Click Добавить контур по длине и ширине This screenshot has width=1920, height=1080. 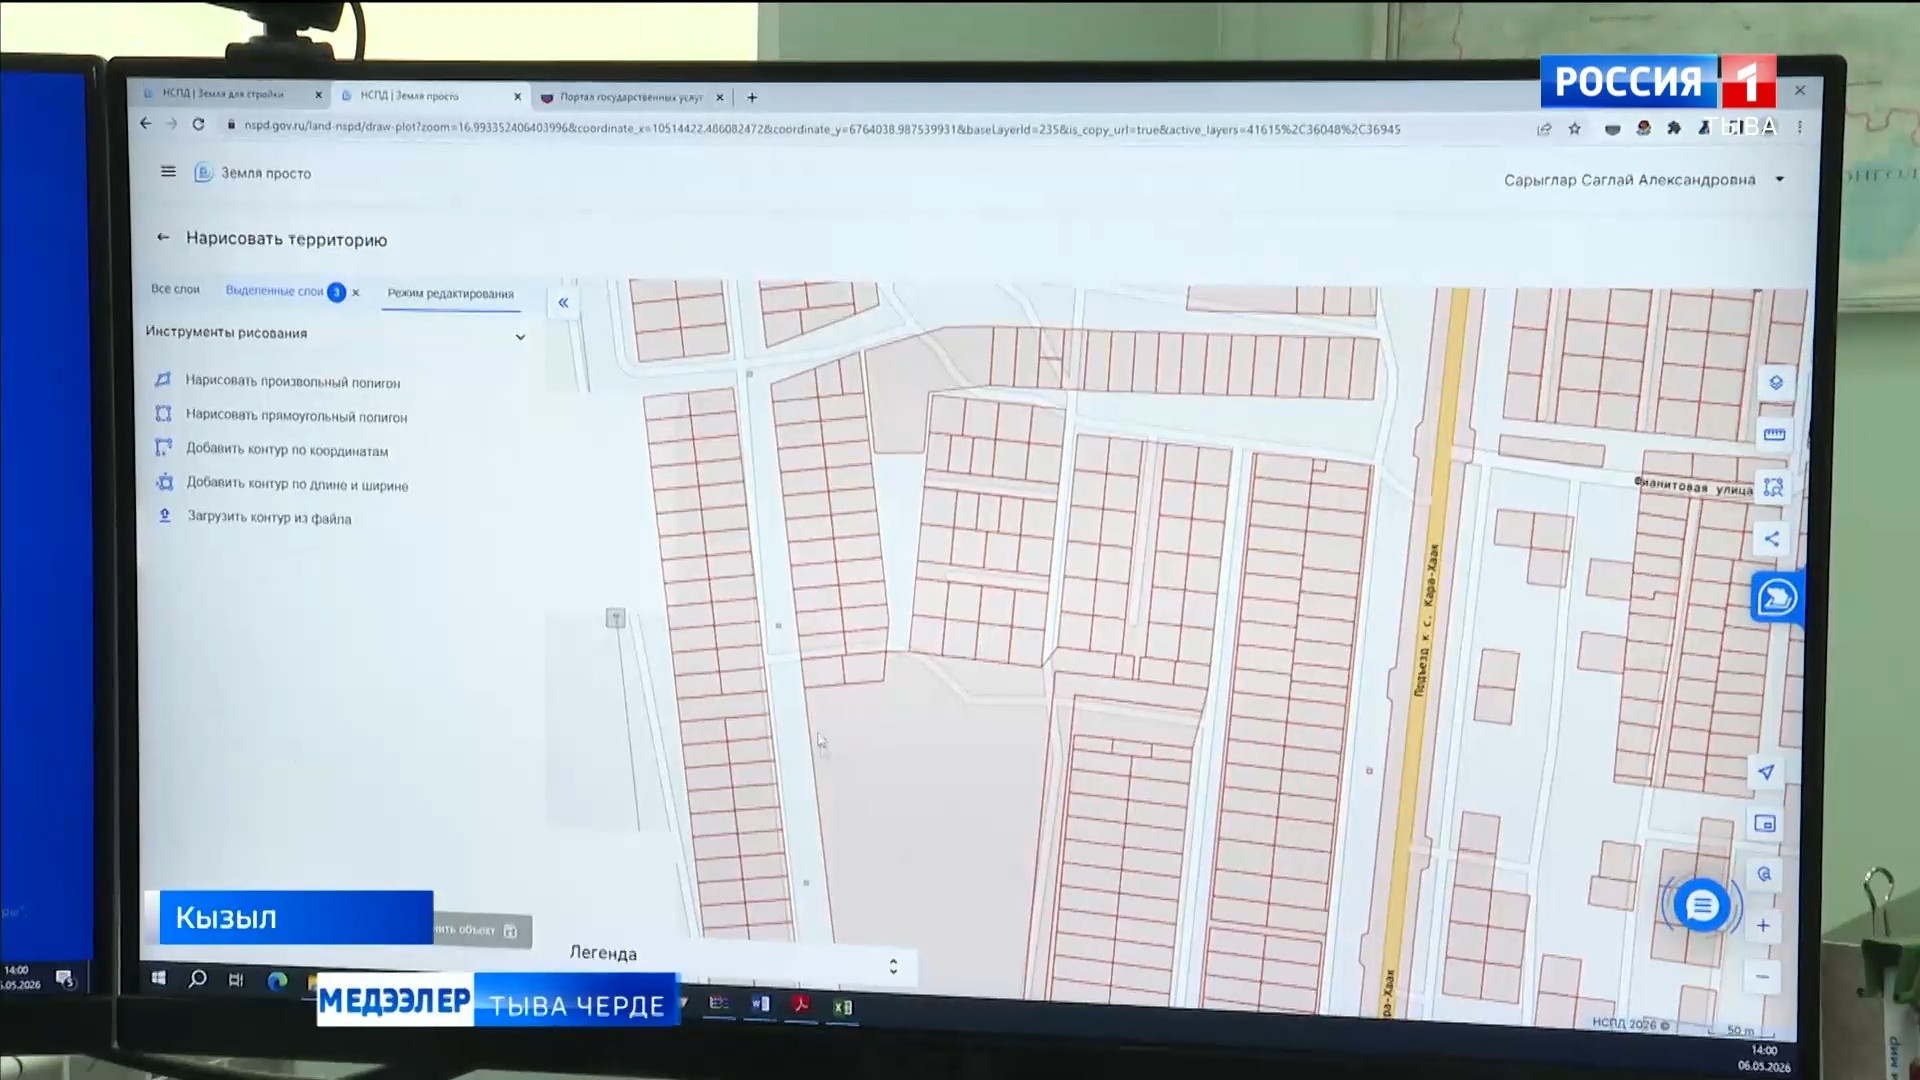click(297, 485)
